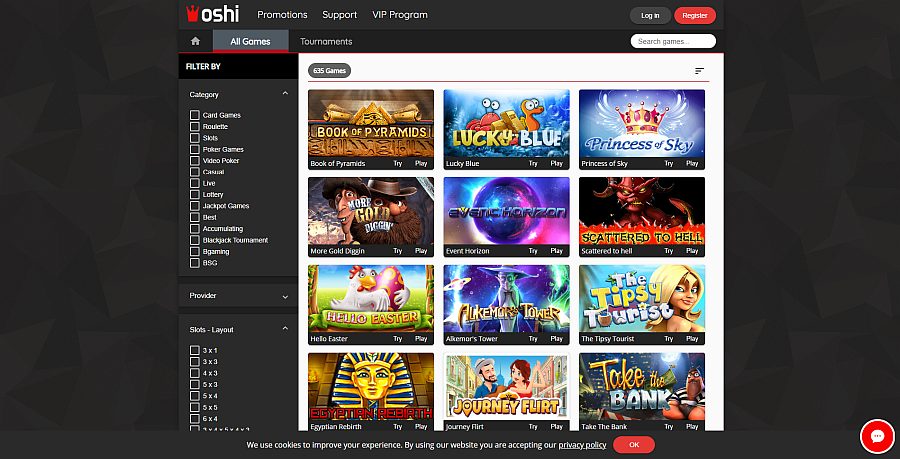Image resolution: width=900 pixels, height=459 pixels.
Task: Accept cookies with the OK button
Action: [634, 445]
